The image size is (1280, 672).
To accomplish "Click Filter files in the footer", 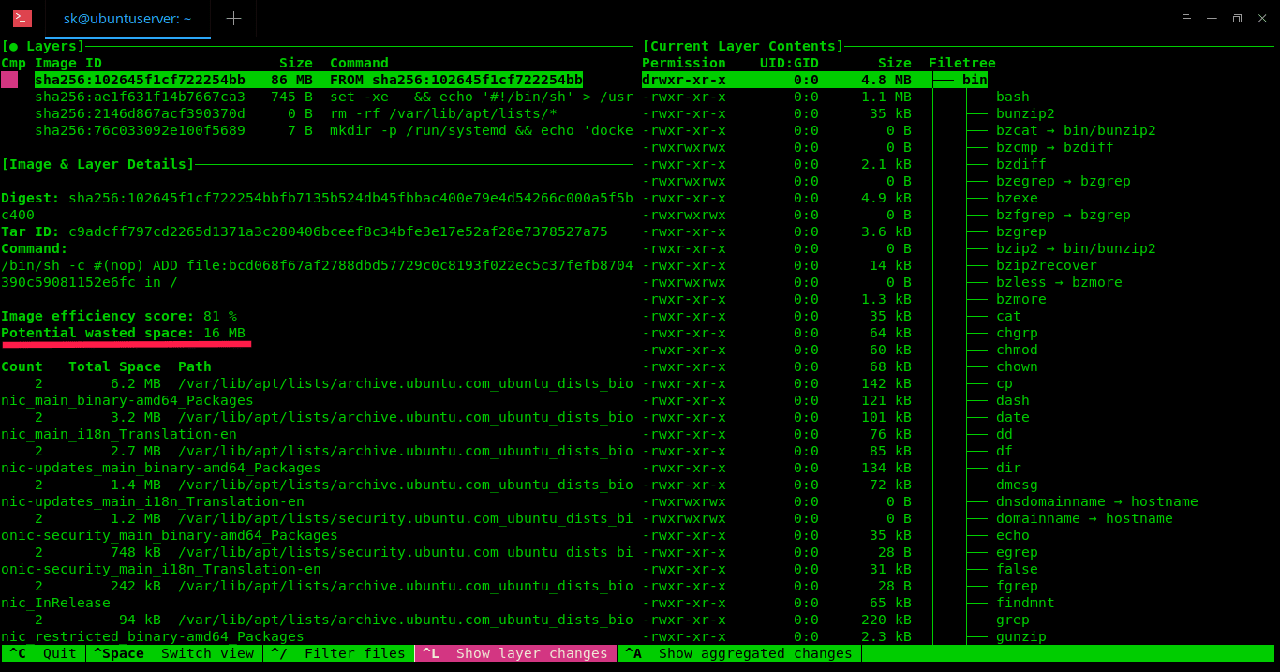I will [x=339, y=653].
